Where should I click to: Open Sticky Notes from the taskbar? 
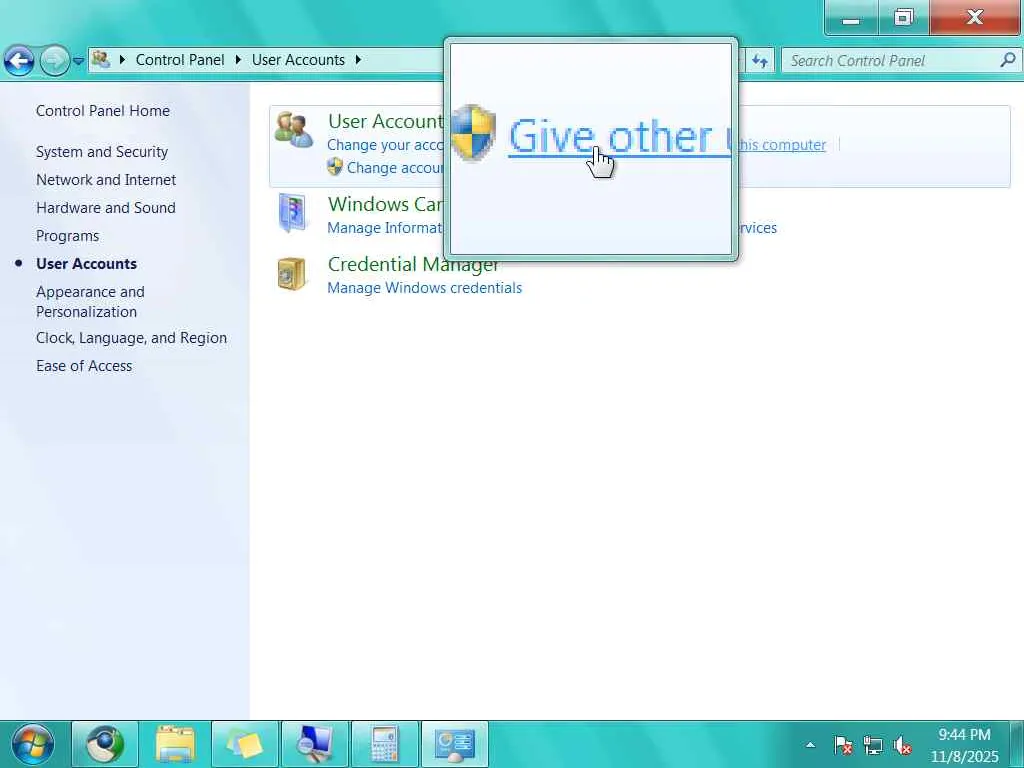click(x=245, y=744)
